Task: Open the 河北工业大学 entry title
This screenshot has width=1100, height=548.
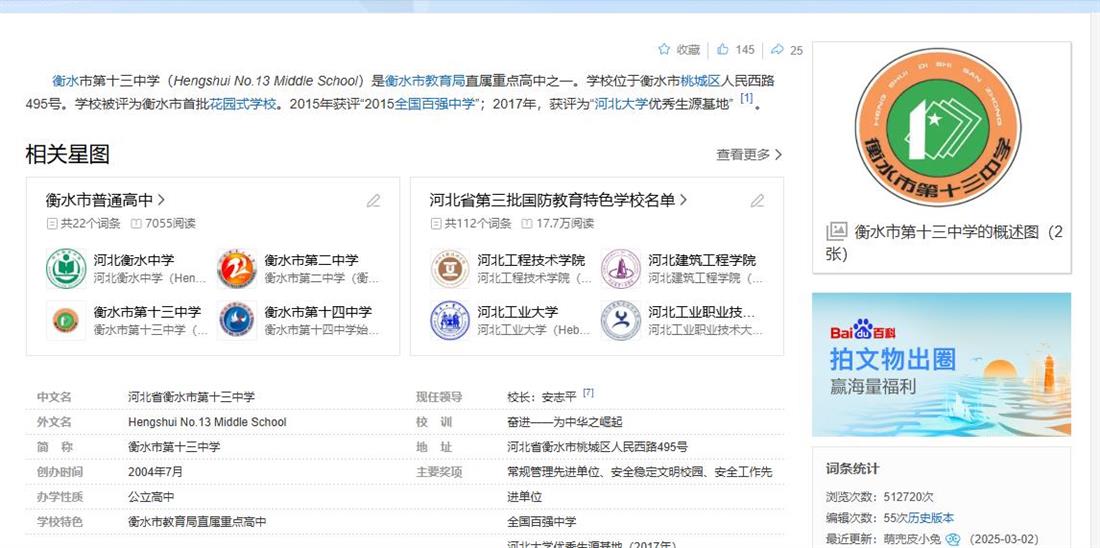Action: point(518,312)
